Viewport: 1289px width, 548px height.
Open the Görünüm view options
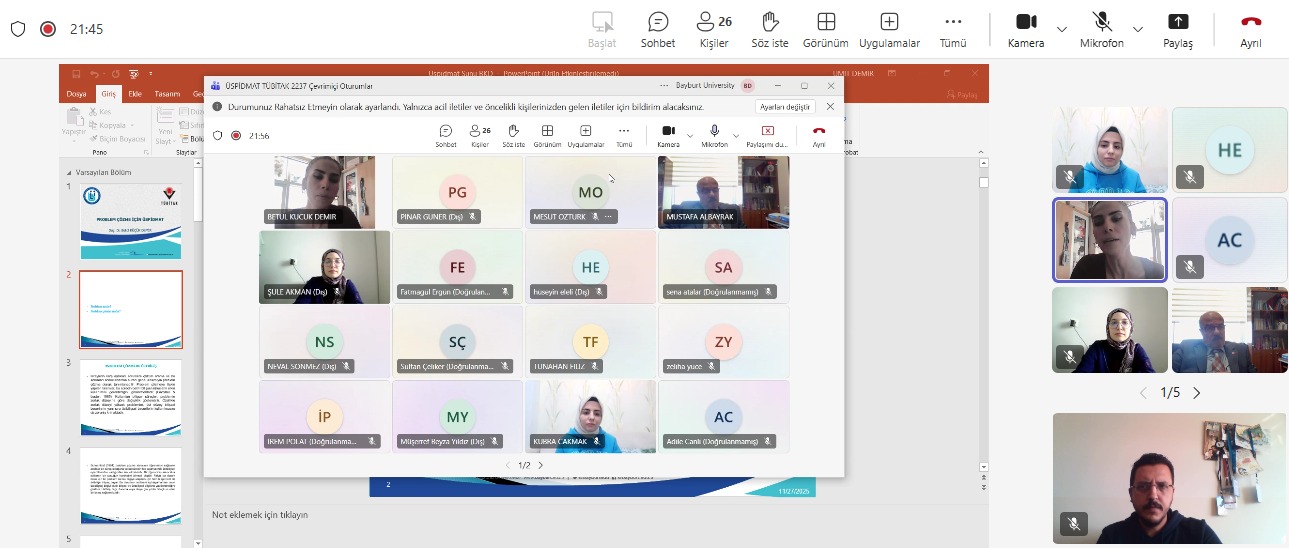click(826, 30)
